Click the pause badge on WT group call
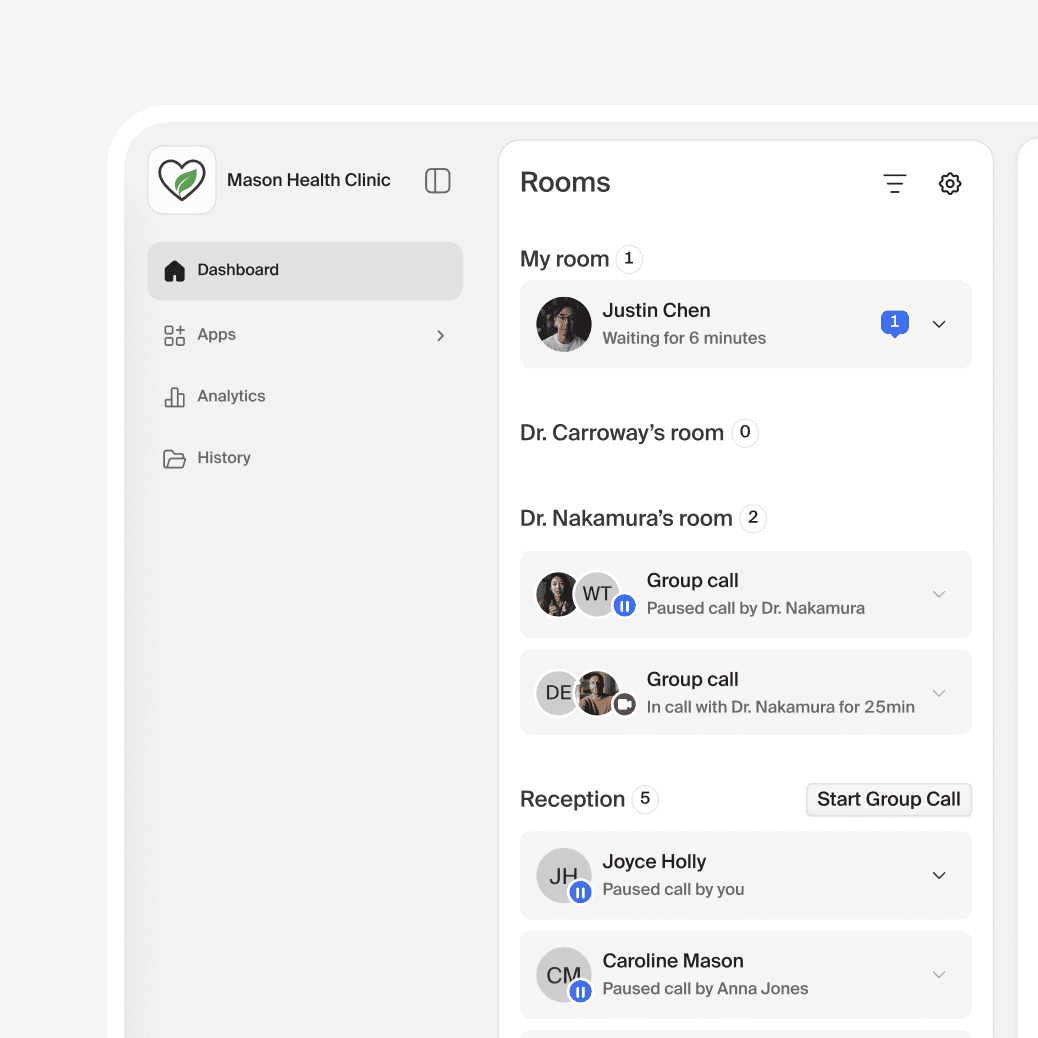The width and height of the screenshot is (1038, 1038). tap(624, 605)
